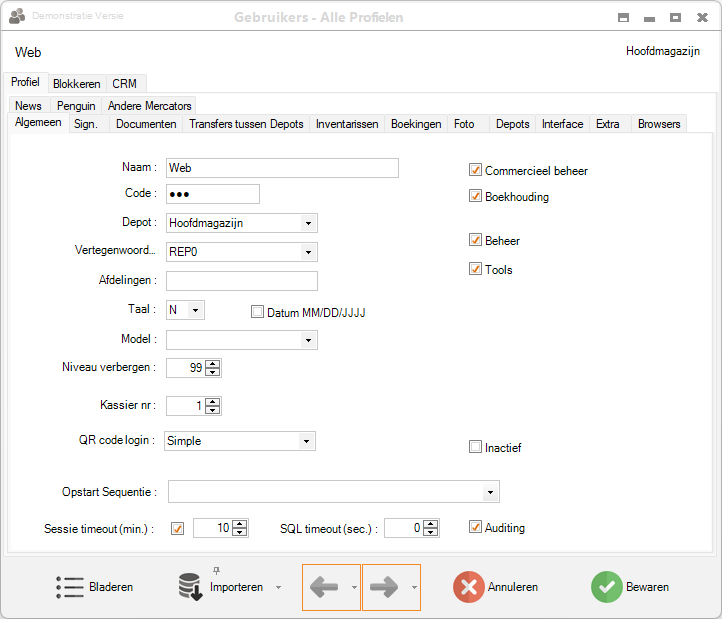Toggle the Datum MM/DD/JJJJ checkbox
The image size is (722, 619).
(x=258, y=312)
